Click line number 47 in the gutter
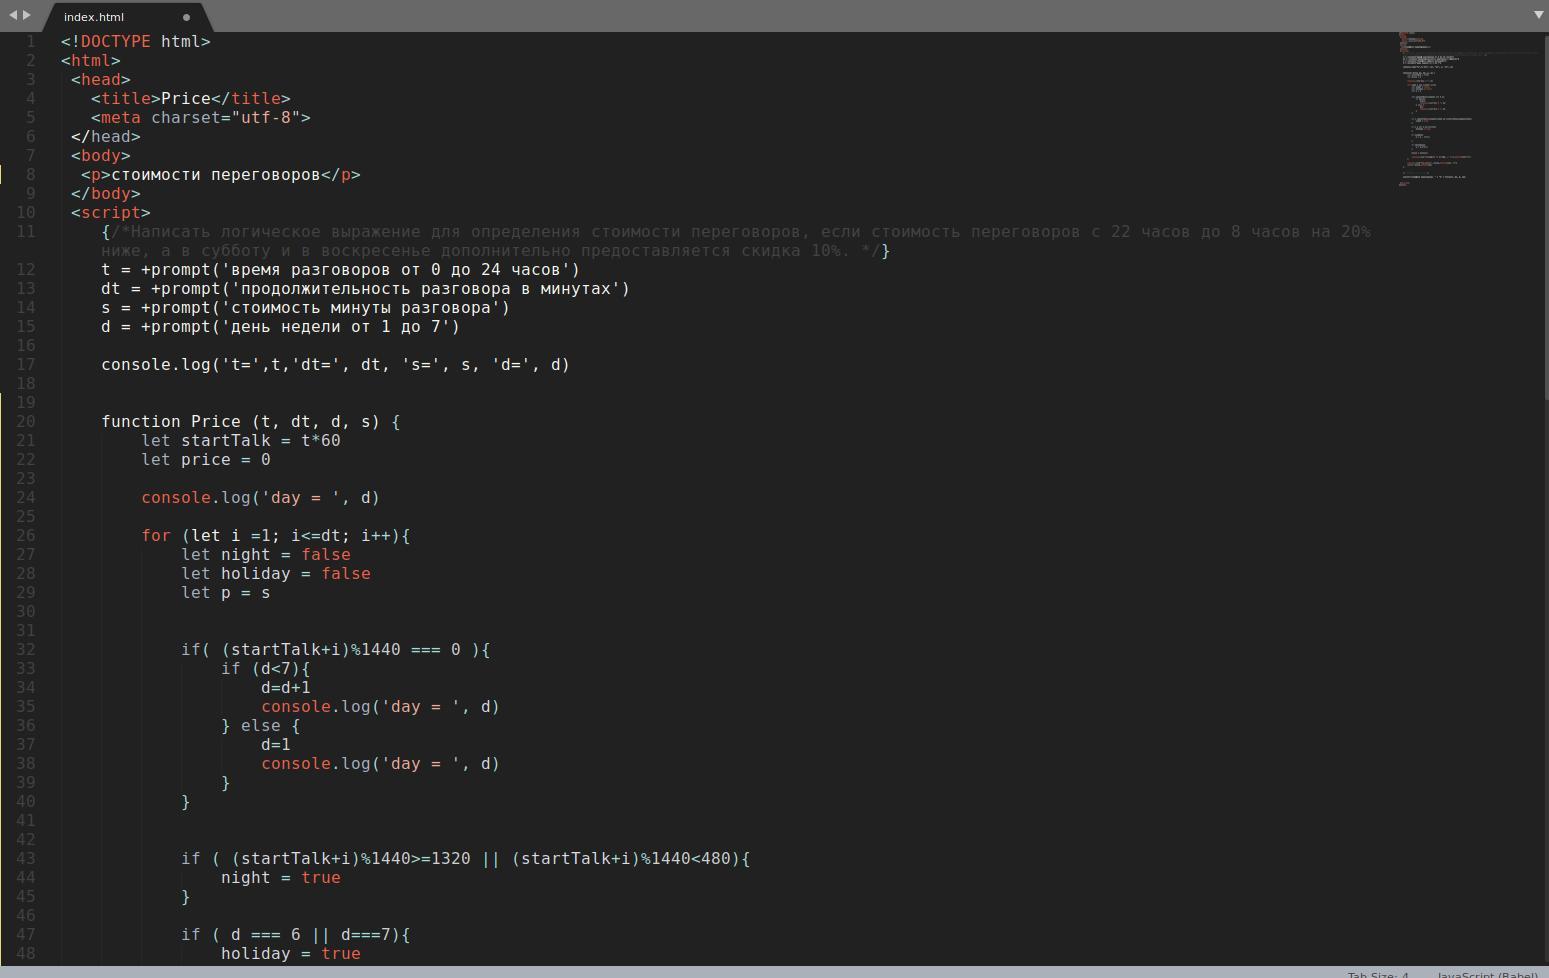1549x978 pixels. tap(25, 934)
